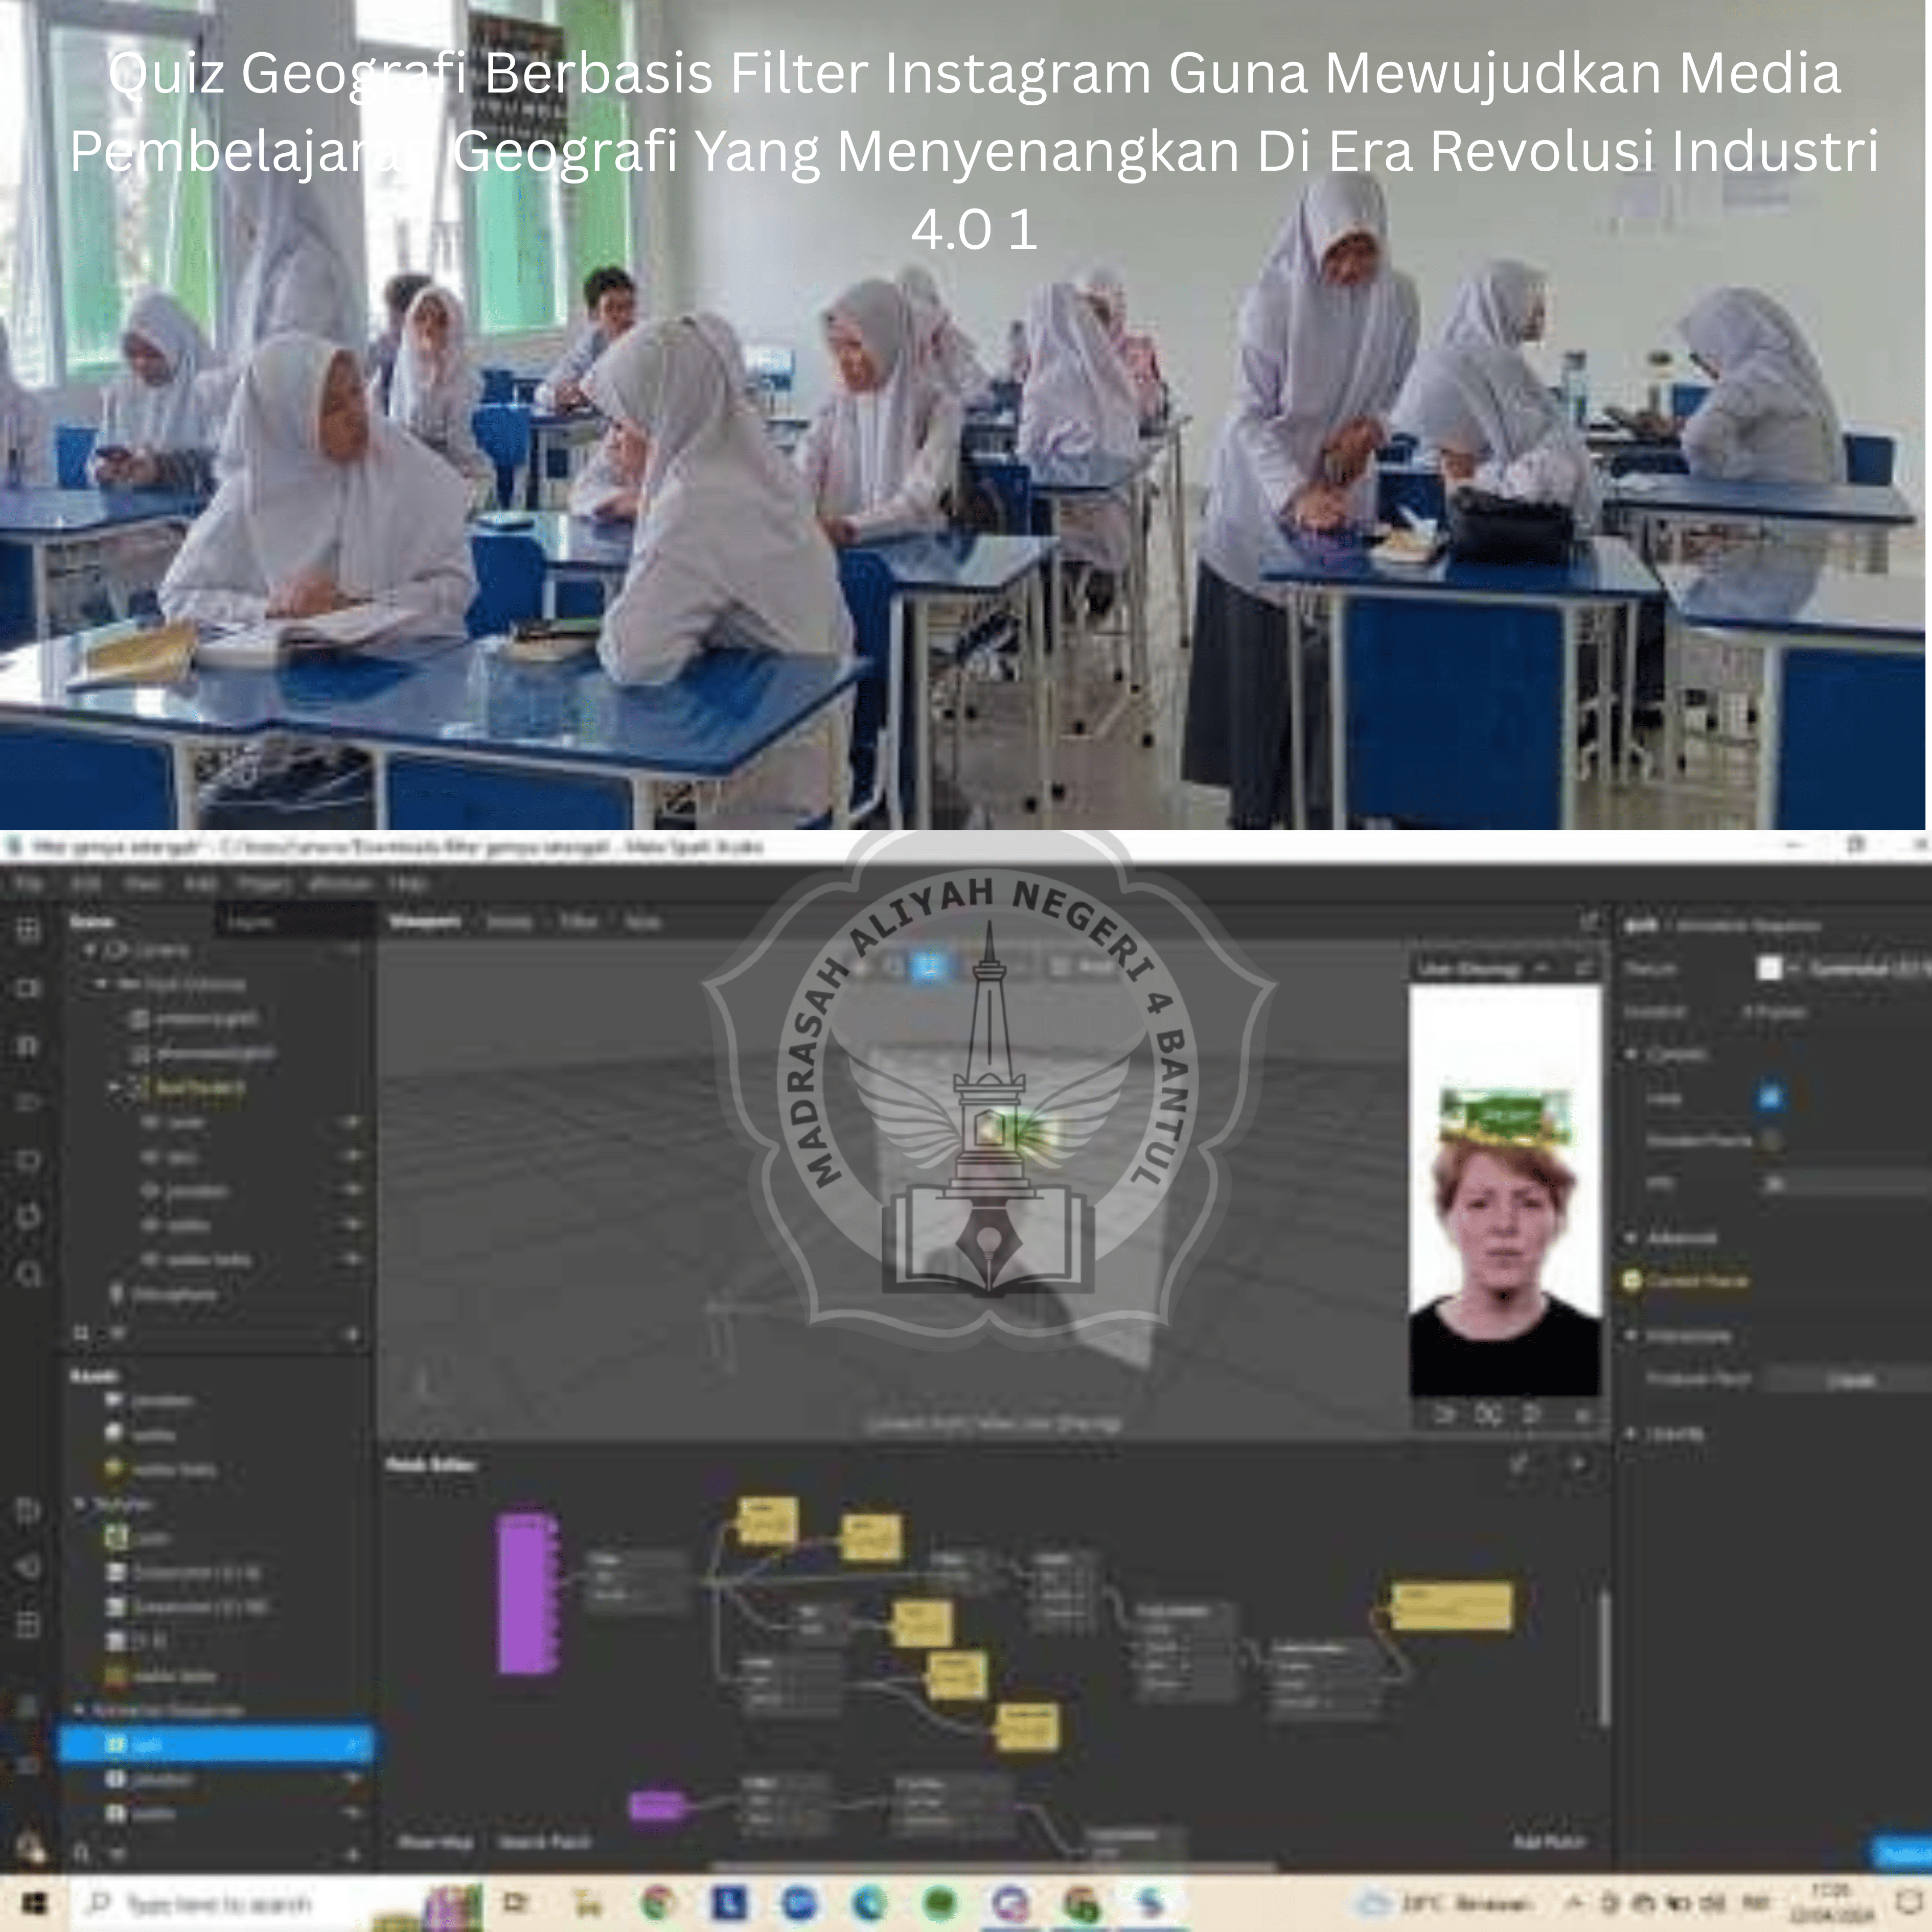This screenshot has width=1932, height=1932.
Task: Open the notification center icon
Action: [x=1909, y=1903]
